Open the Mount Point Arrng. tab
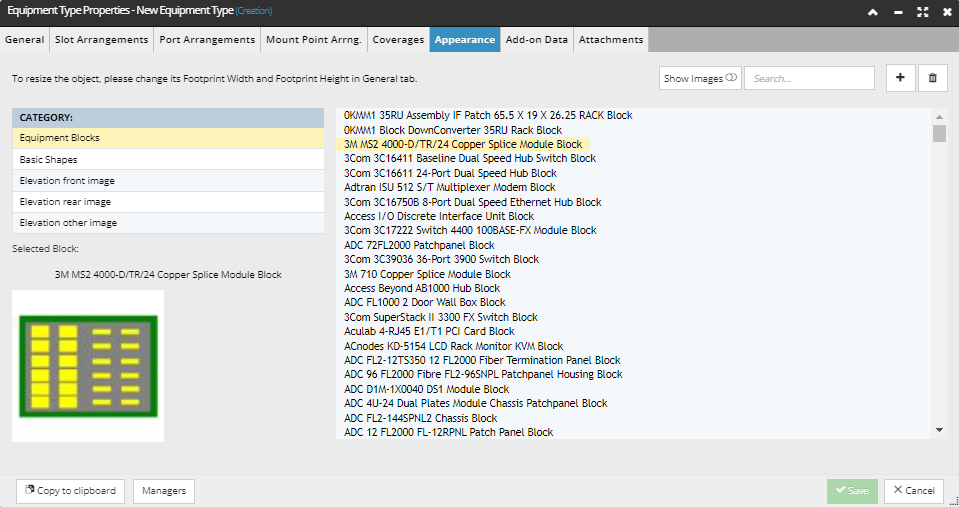The height and width of the screenshot is (507, 959). [x=314, y=39]
